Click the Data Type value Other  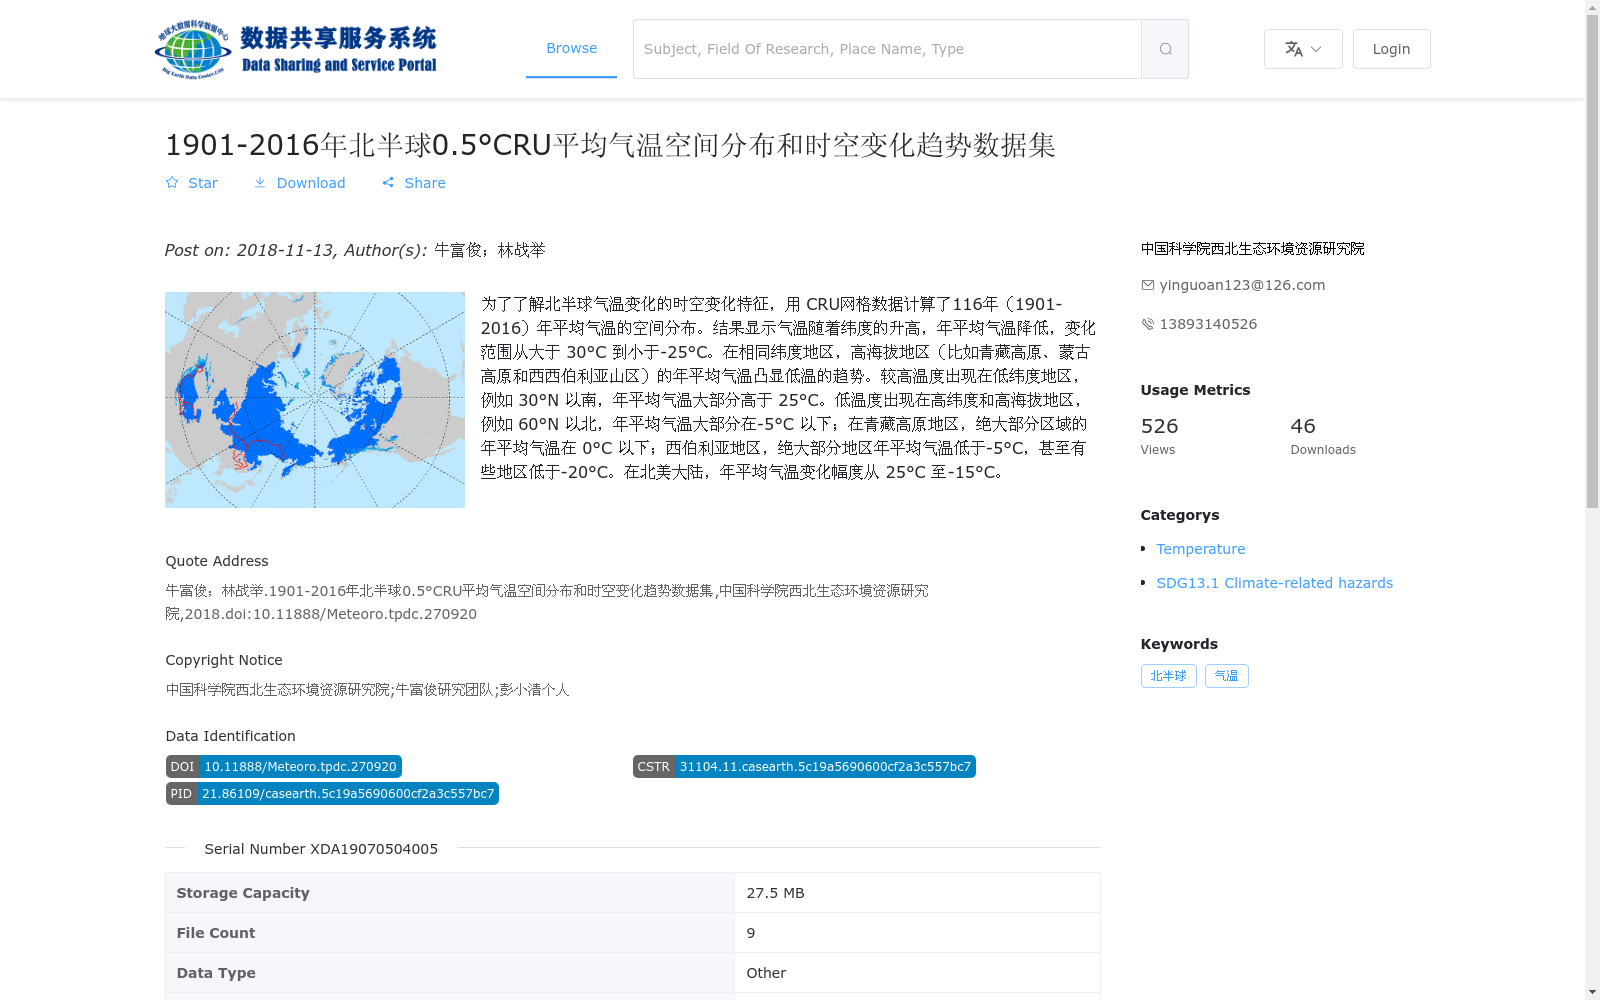pos(766,973)
